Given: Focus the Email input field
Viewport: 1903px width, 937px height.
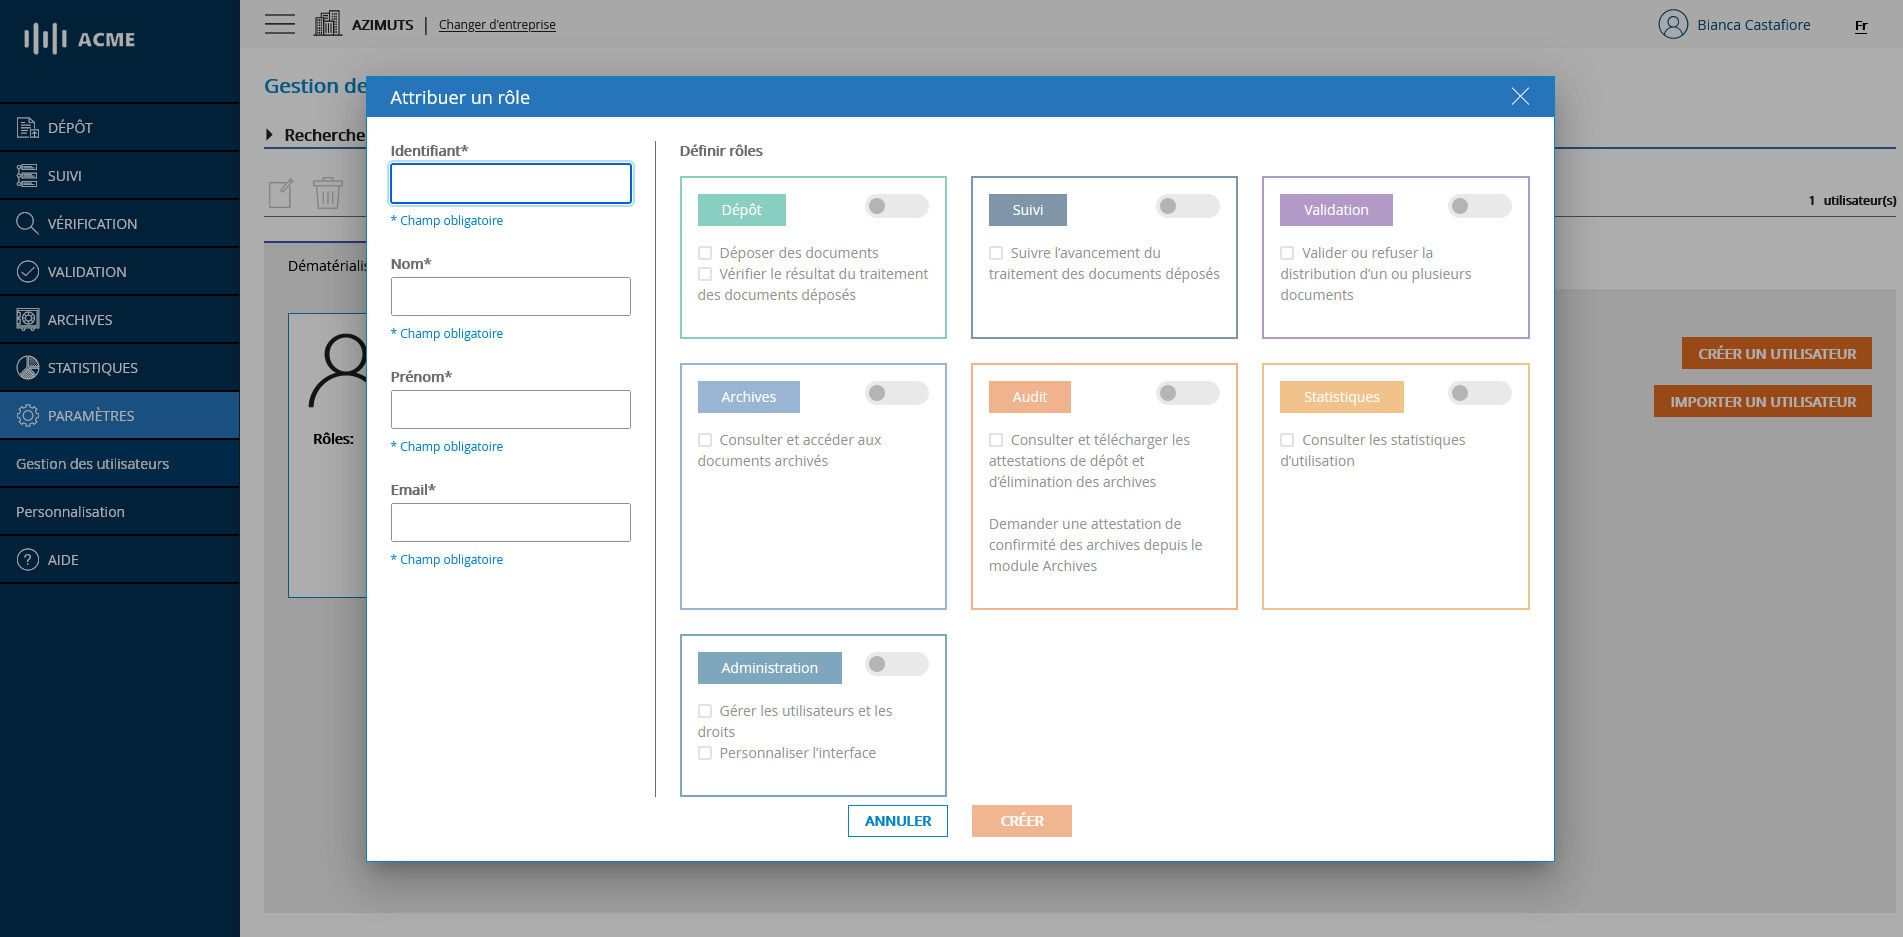Looking at the screenshot, I should [510, 522].
